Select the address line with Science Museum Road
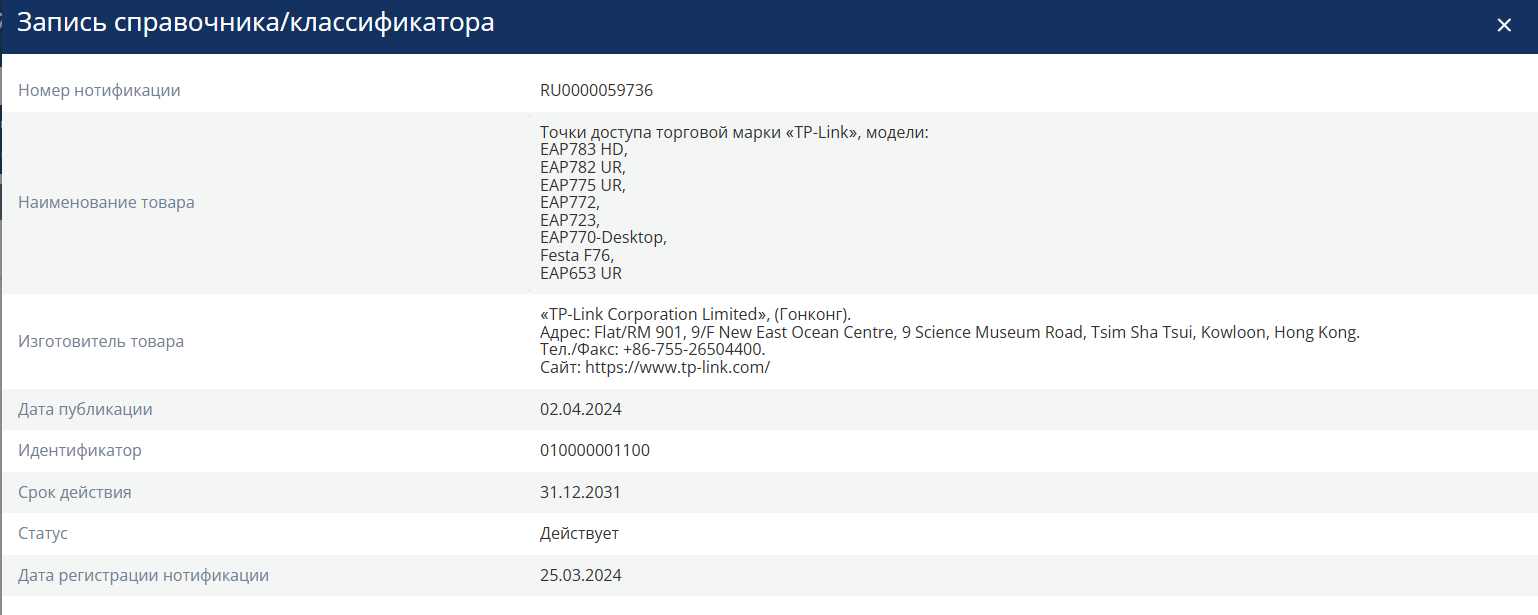This screenshot has height=615, width=1538. pyautogui.click(x=950, y=333)
